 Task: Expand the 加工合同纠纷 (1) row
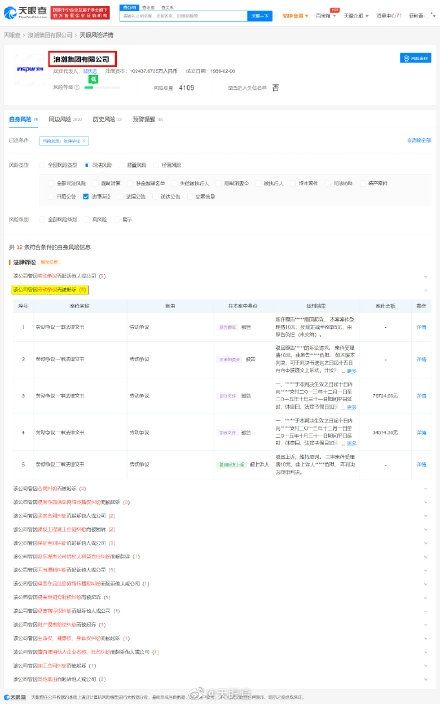tap(219, 665)
